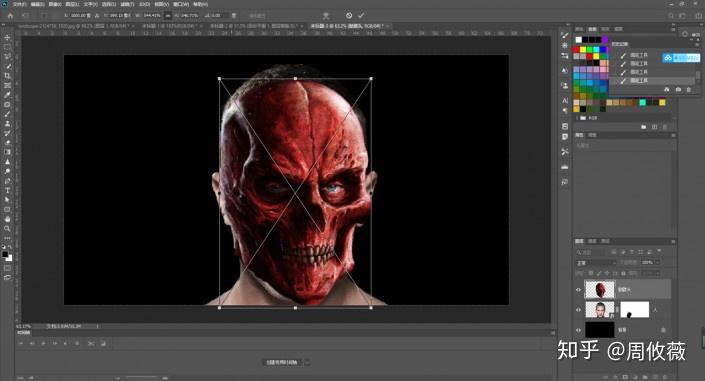Screen dimensions: 705x381
Task: Open the layer filter type dropdown
Action: pyautogui.click(x=591, y=252)
